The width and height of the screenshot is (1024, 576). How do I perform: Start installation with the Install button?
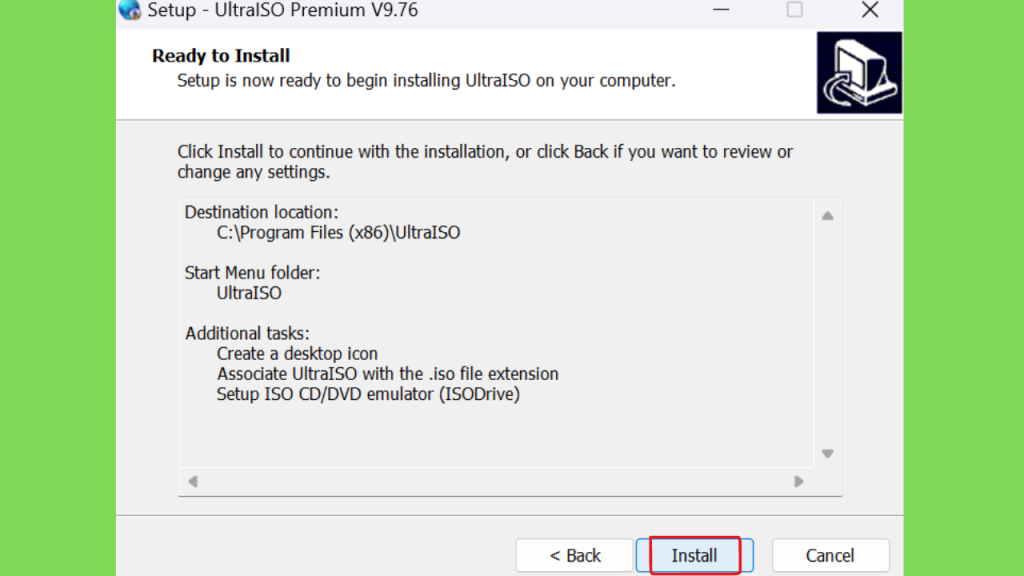[695, 555]
